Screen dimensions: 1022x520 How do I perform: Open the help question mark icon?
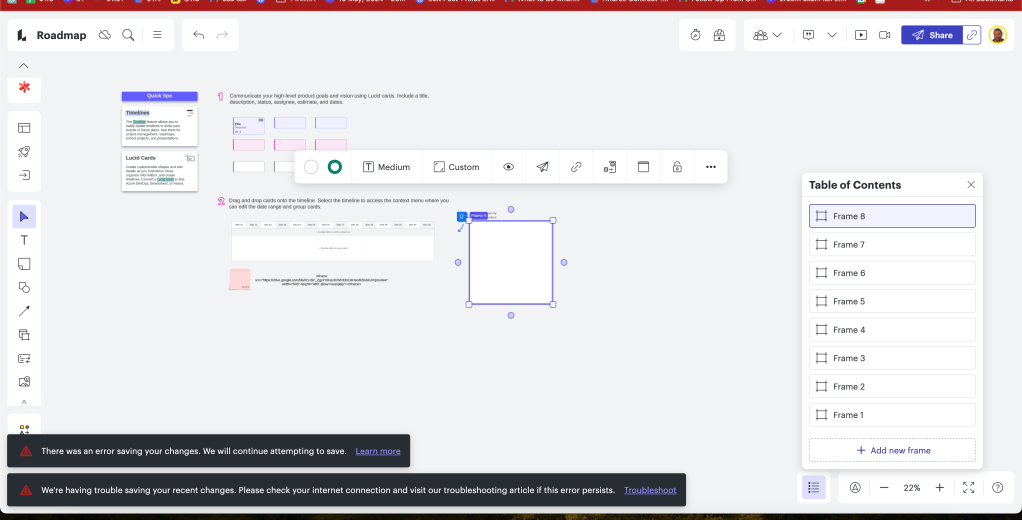pyautogui.click(x=997, y=487)
